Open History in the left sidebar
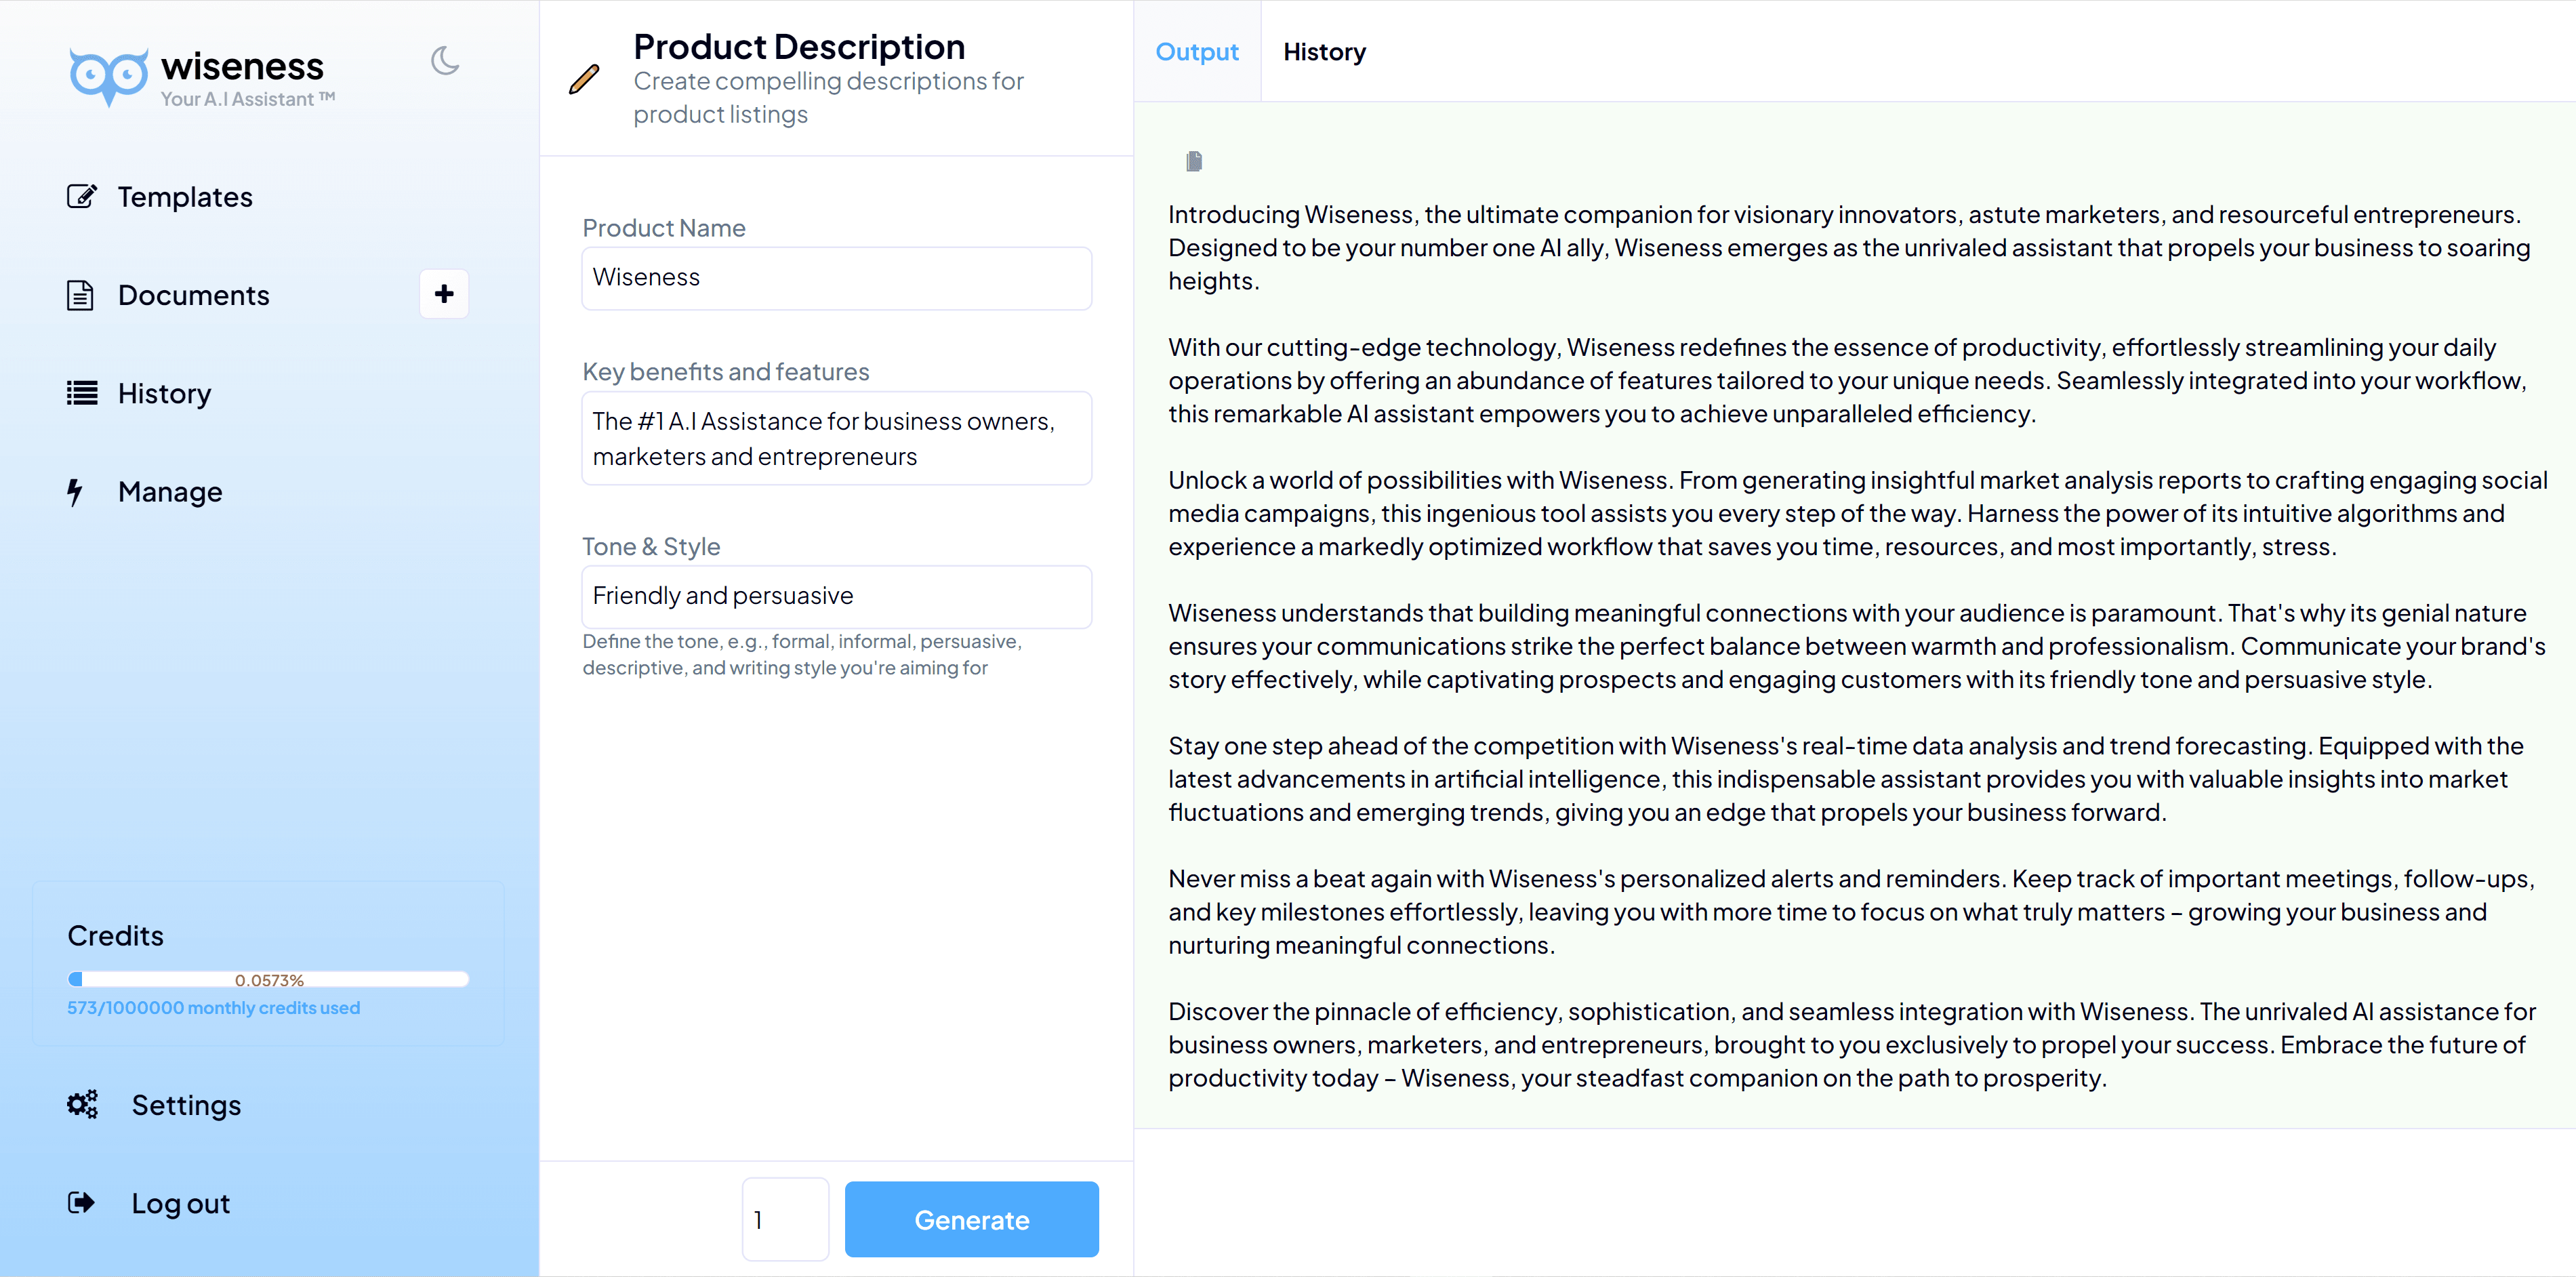Screen dimensions: 2576x1277 tap(164, 393)
